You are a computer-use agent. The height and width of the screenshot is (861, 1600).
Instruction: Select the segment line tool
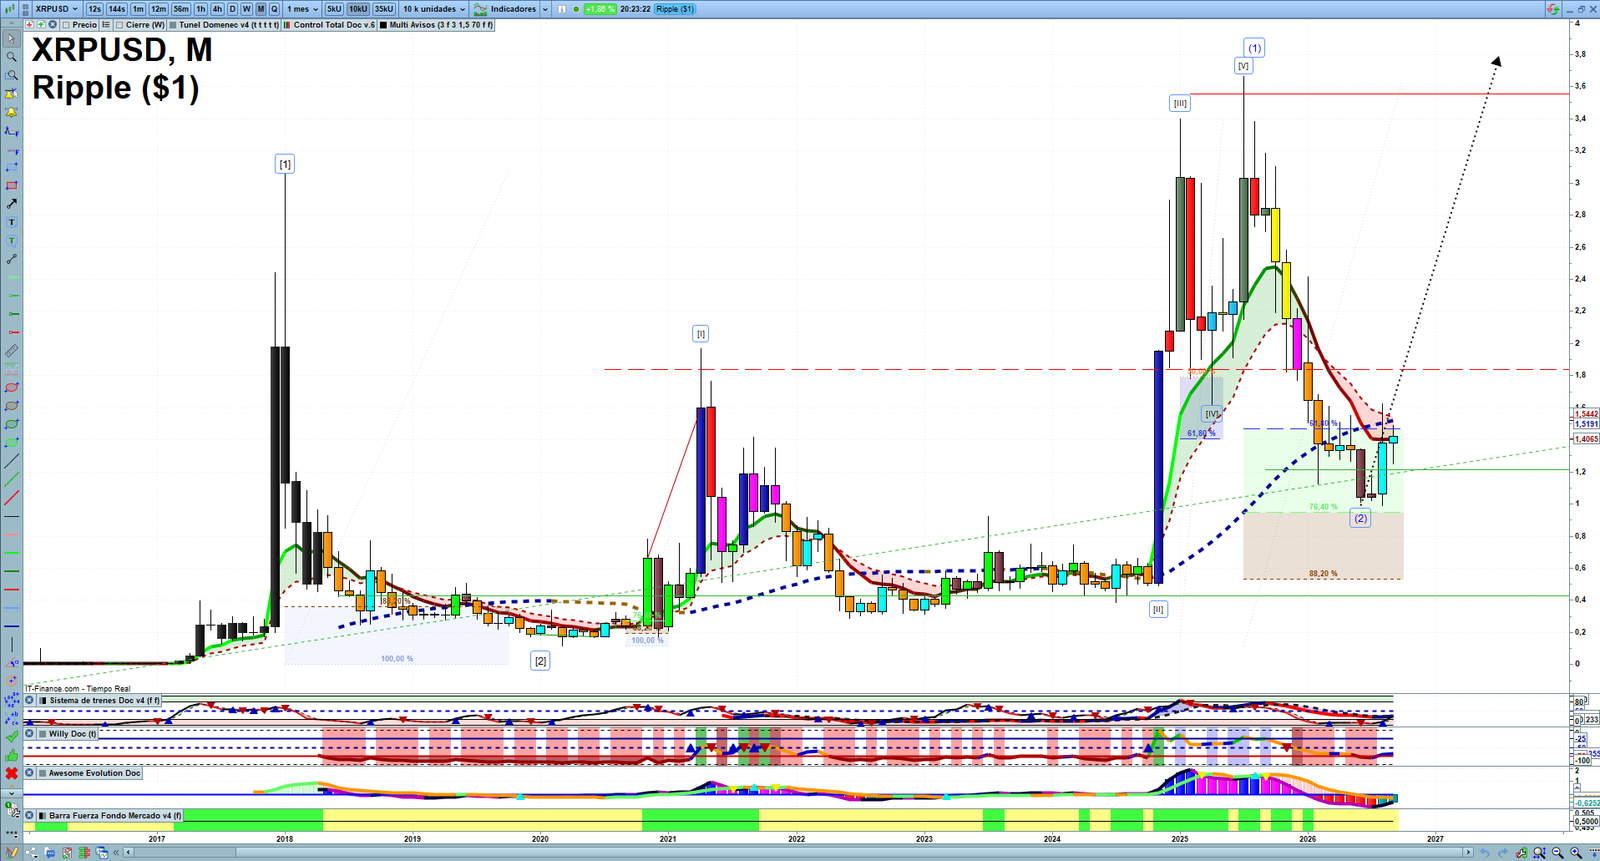tap(11, 258)
